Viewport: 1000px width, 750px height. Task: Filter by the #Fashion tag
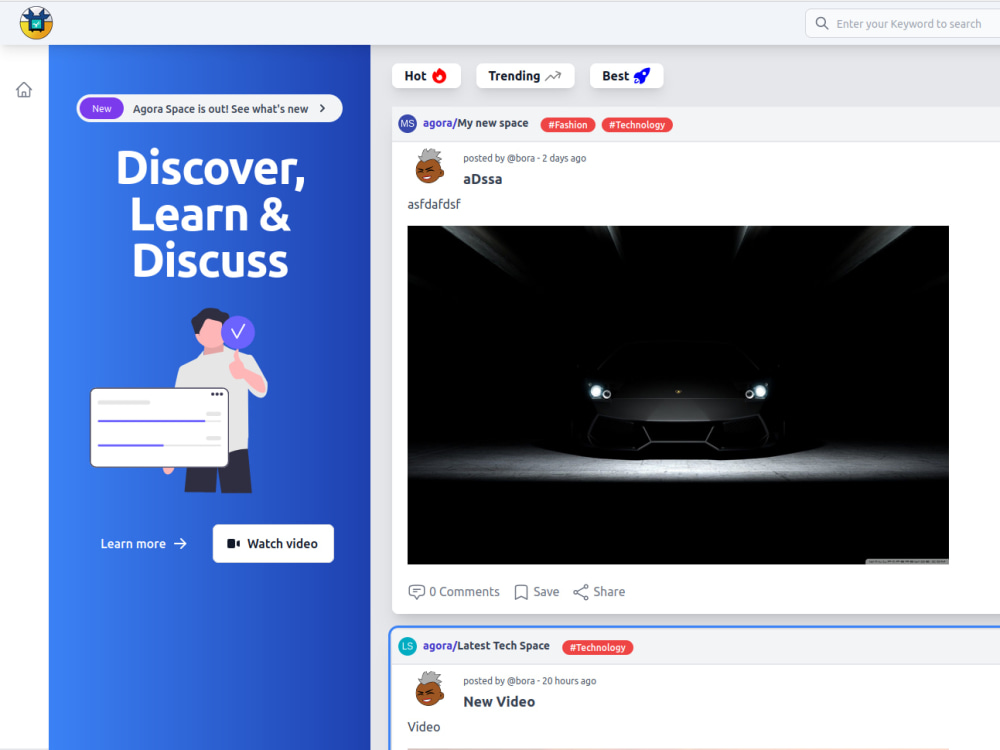568,125
